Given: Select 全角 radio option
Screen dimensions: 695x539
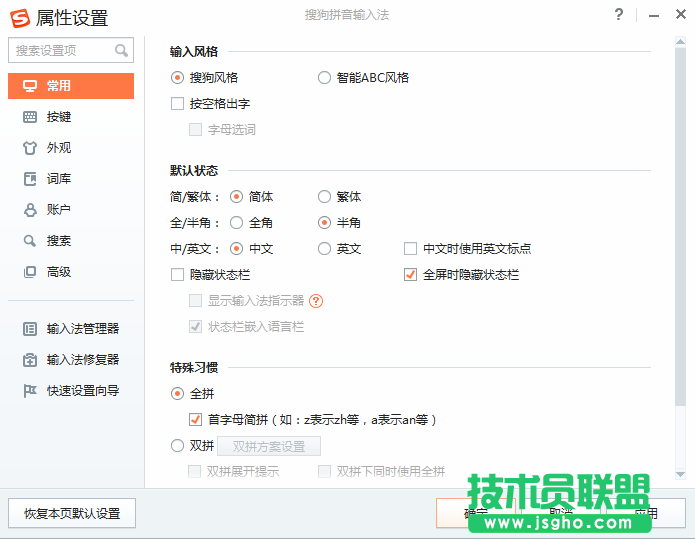Looking at the screenshot, I should pos(236,223).
